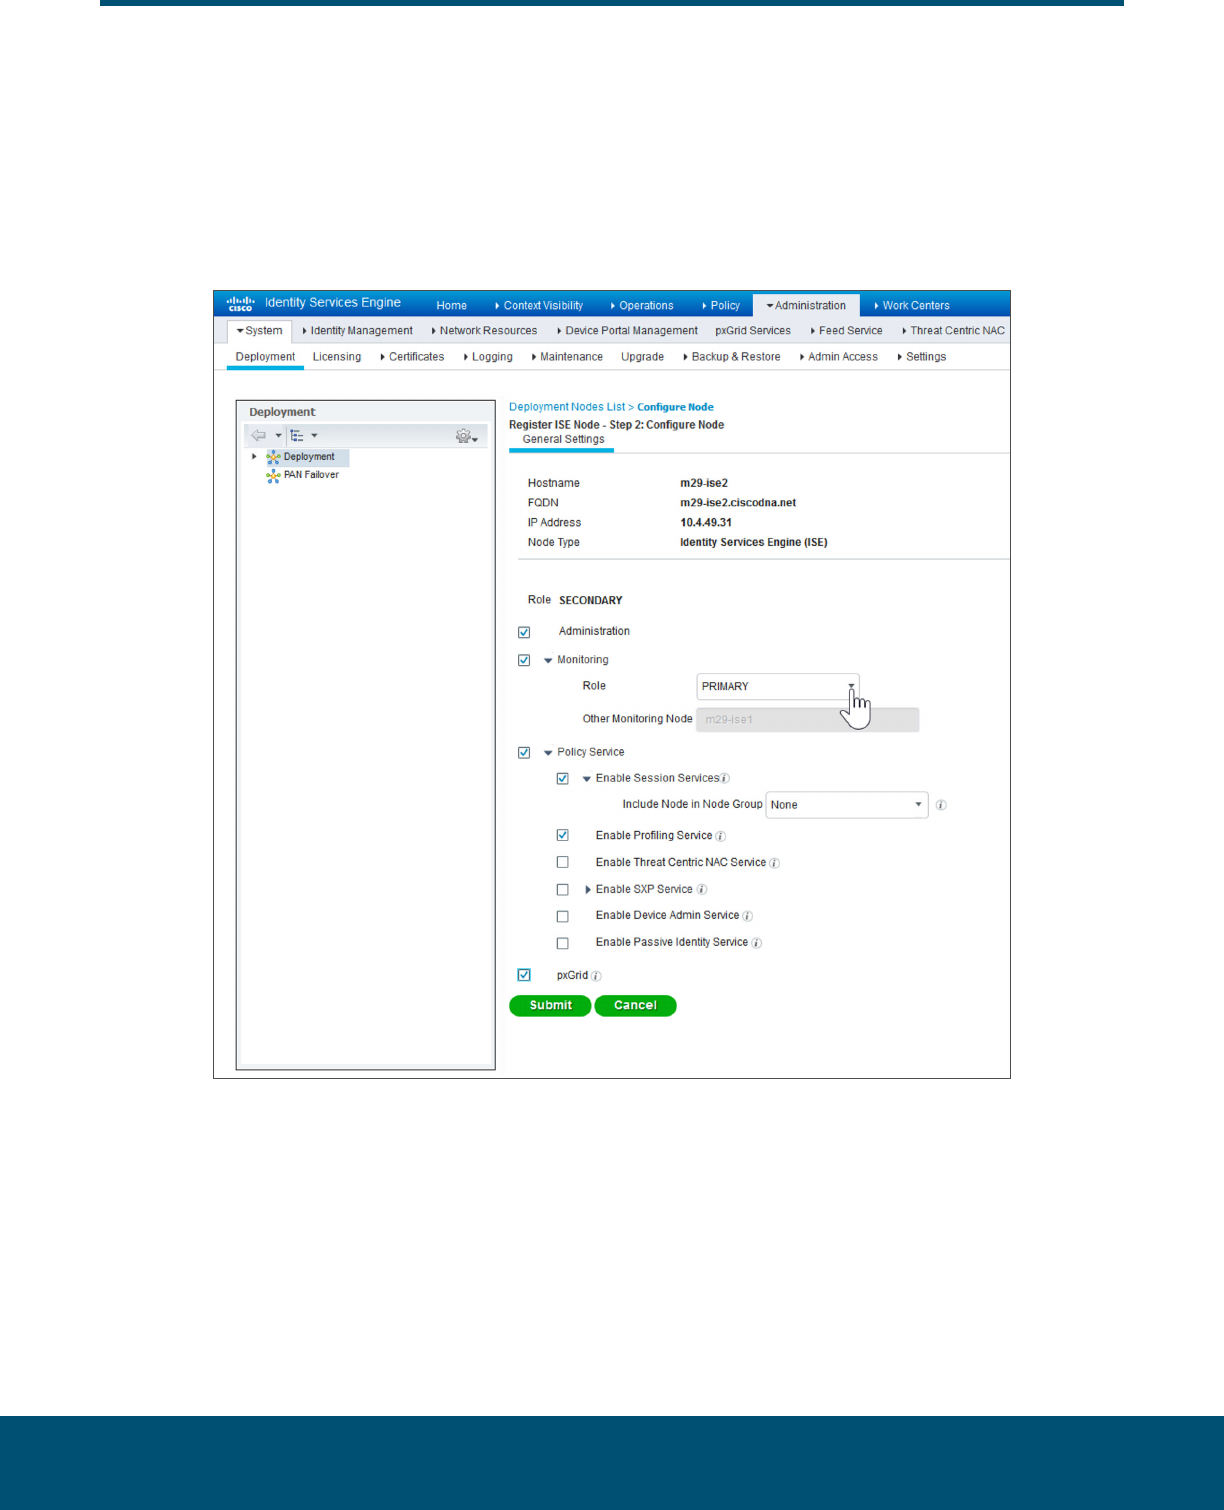Select PAN Failover in the tree
This screenshot has width=1224, height=1510.
coord(311,475)
